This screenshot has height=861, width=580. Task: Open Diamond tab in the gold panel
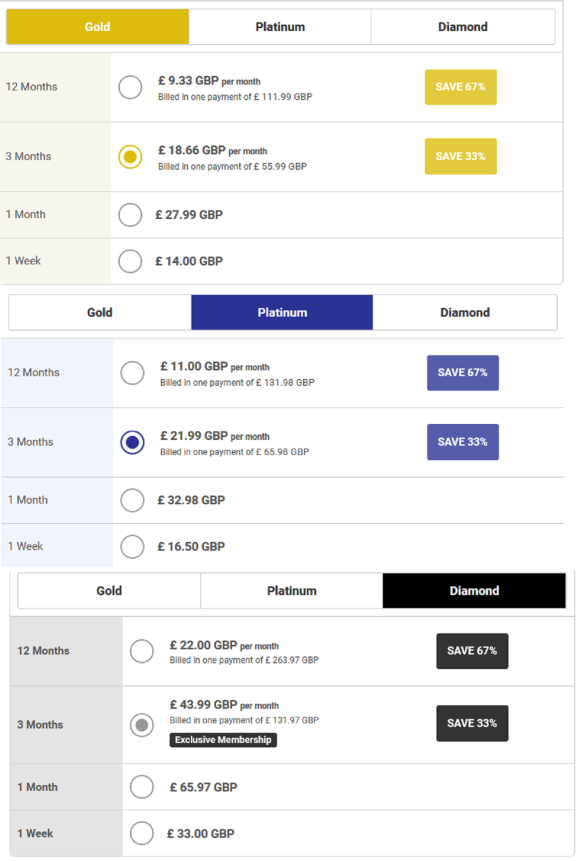463,26
